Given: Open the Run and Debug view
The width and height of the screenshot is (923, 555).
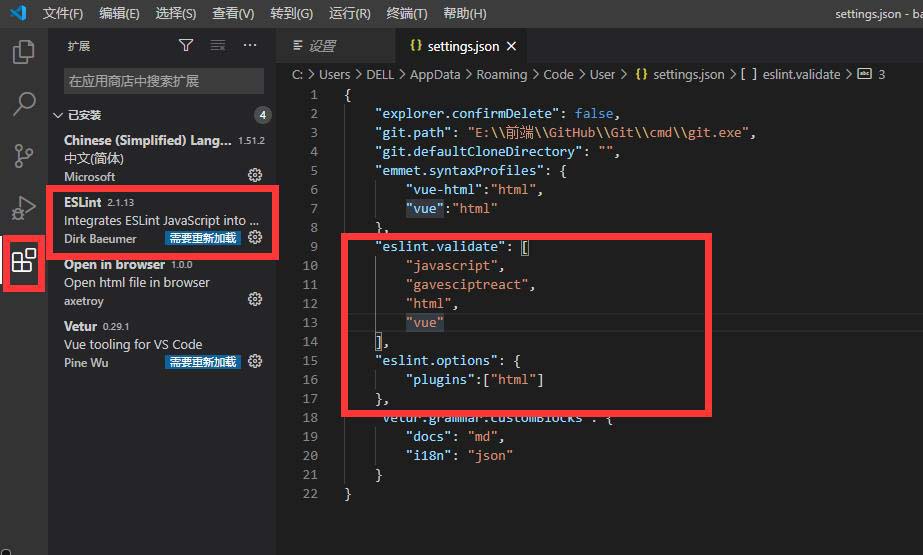Looking at the screenshot, I should (24, 208).
